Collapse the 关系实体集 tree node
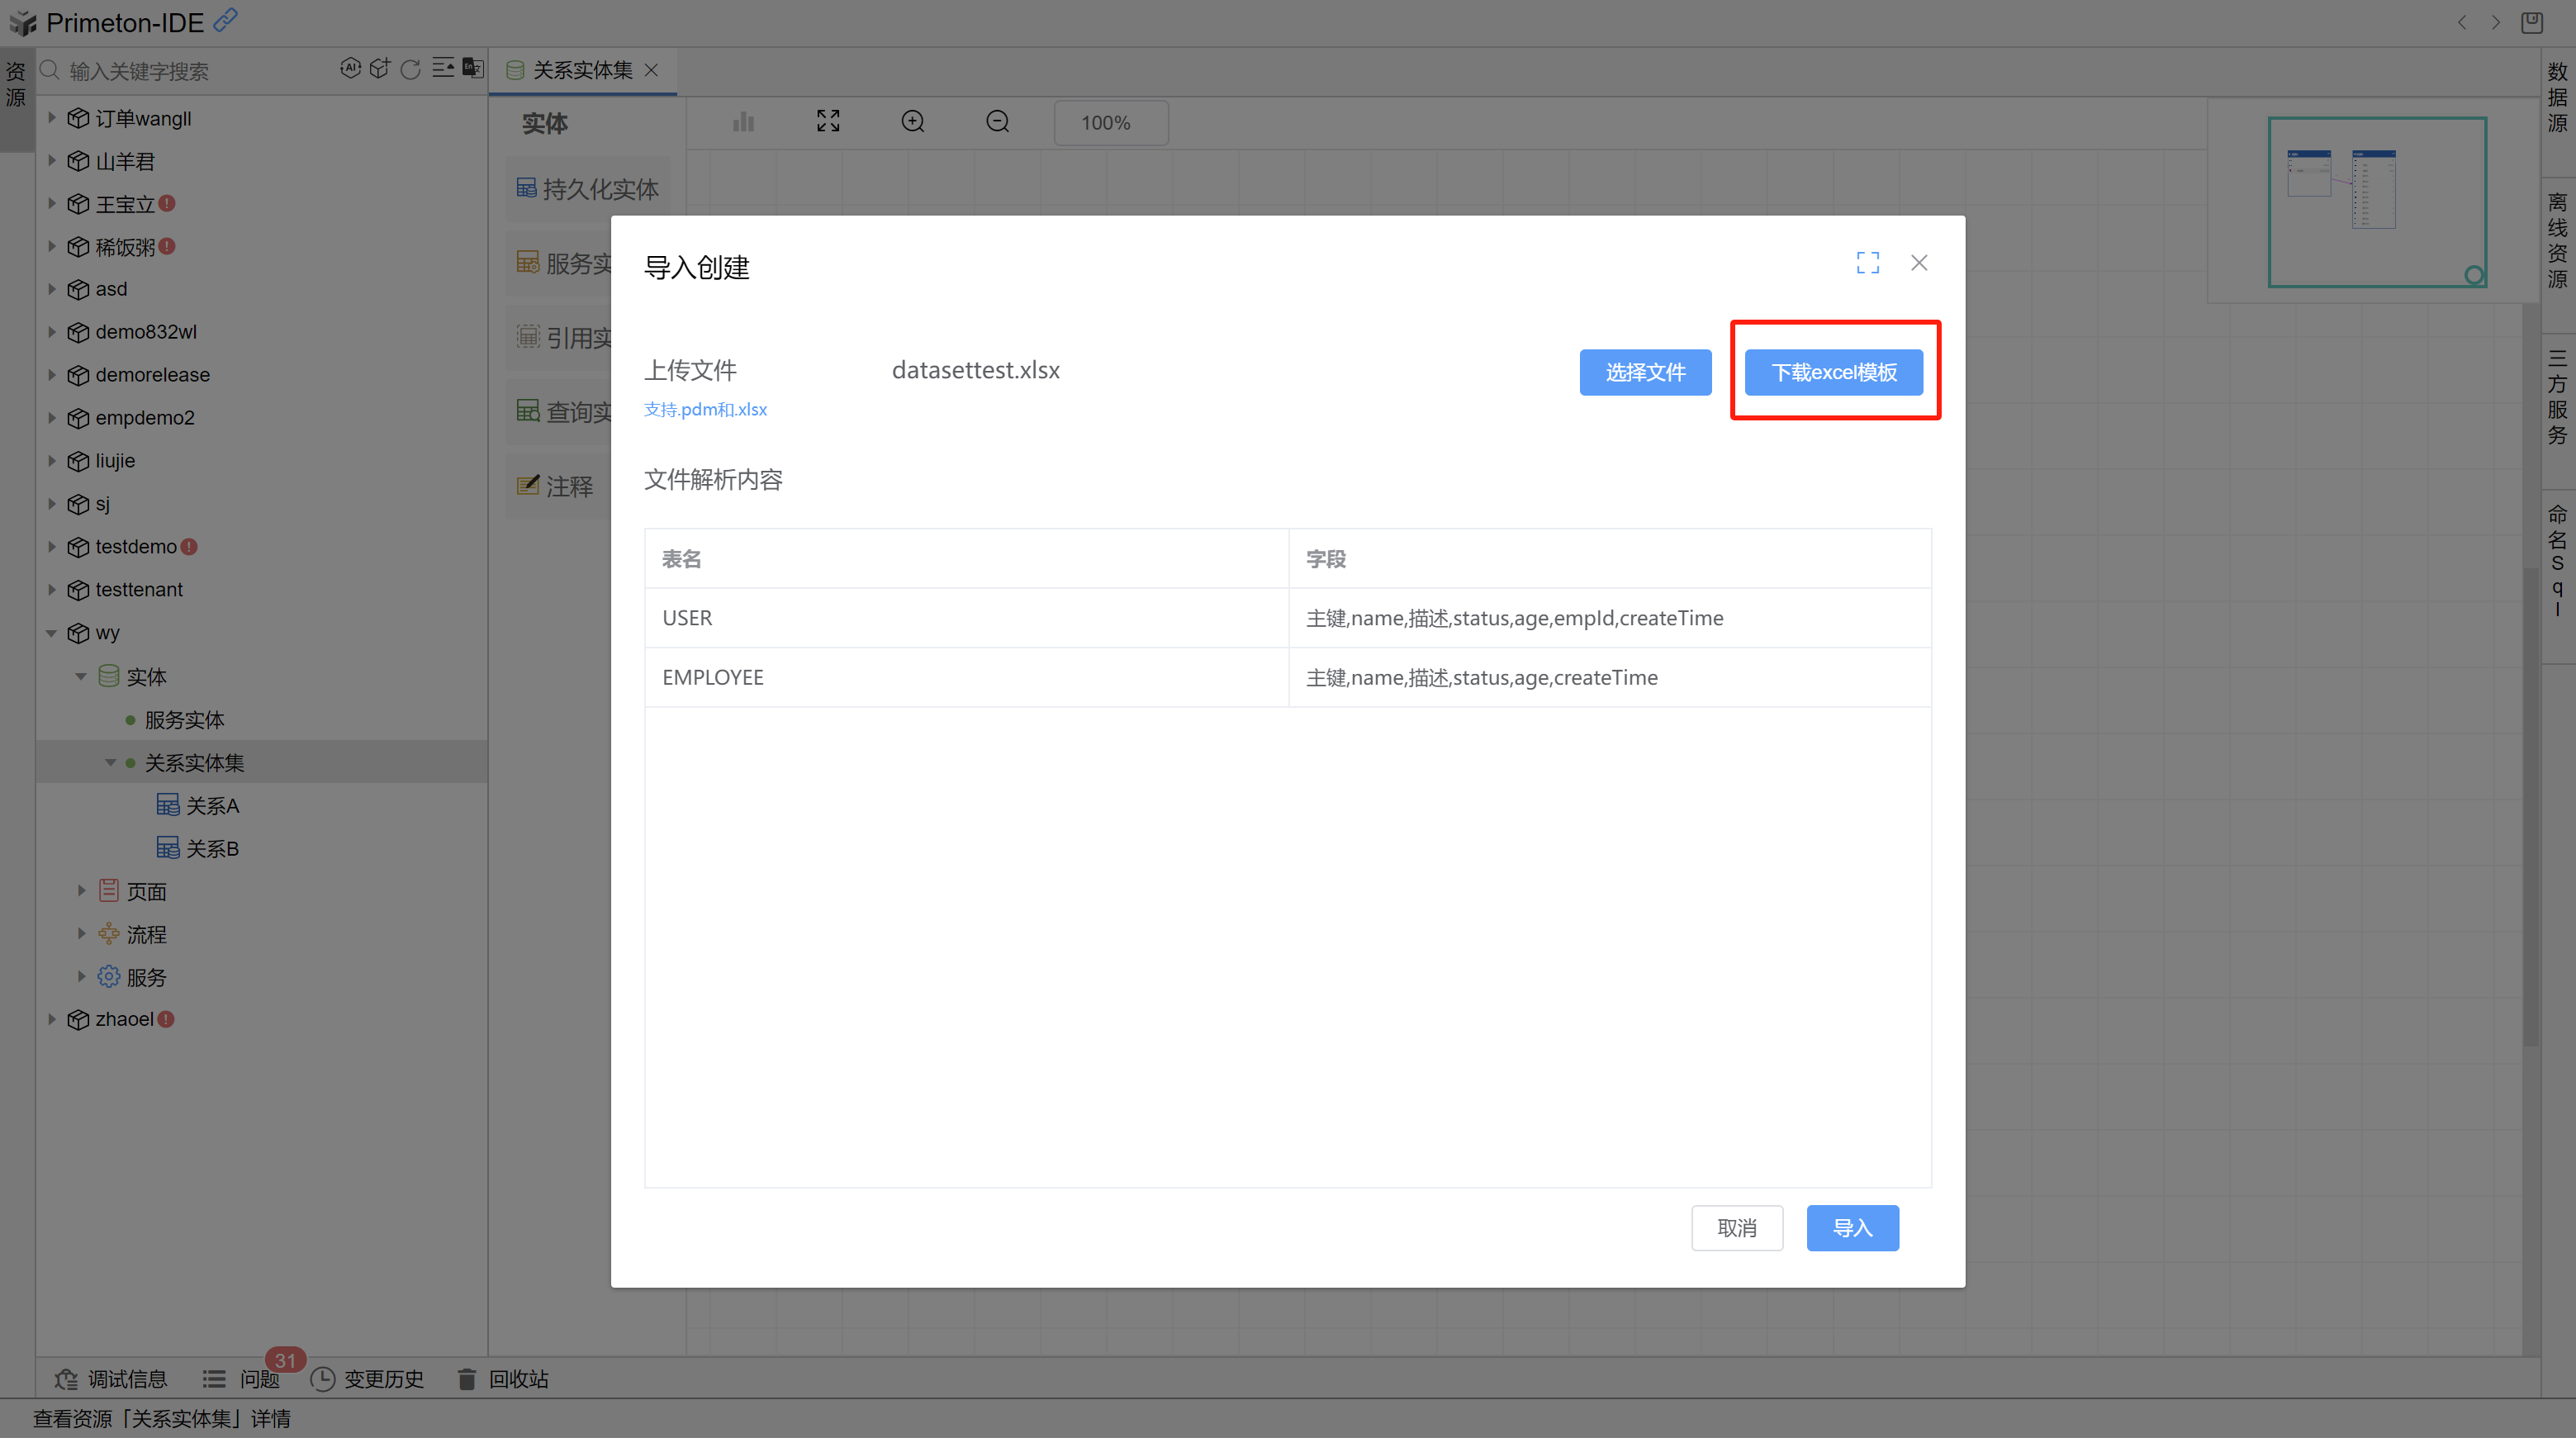Image resolution: width=2576 pixels, height=1438 pixels. point(110,763)
